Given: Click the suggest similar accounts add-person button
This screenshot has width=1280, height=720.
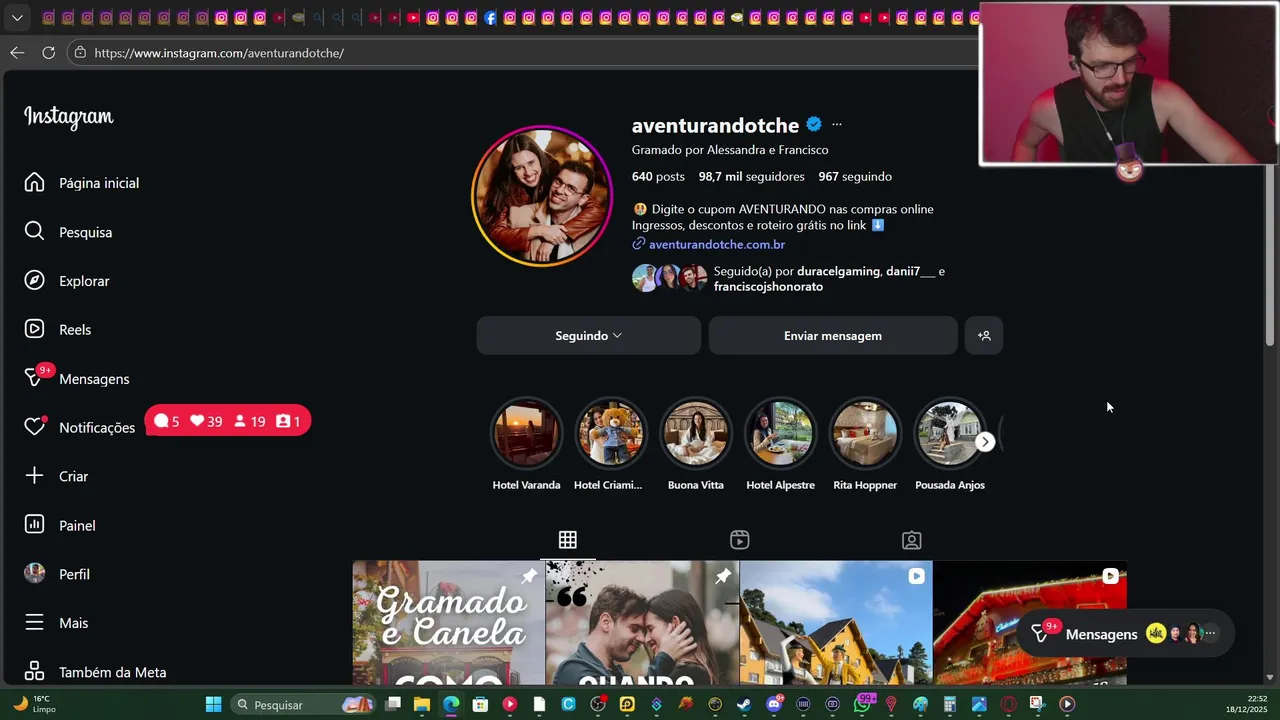Looking at the screenshot, I should [984, 336].
